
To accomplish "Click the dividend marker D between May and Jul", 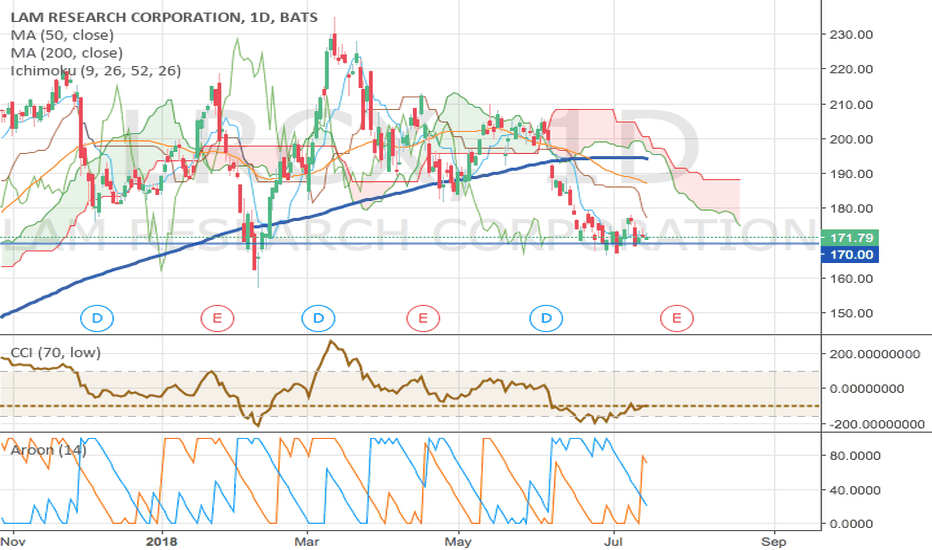I will [546, 318].
